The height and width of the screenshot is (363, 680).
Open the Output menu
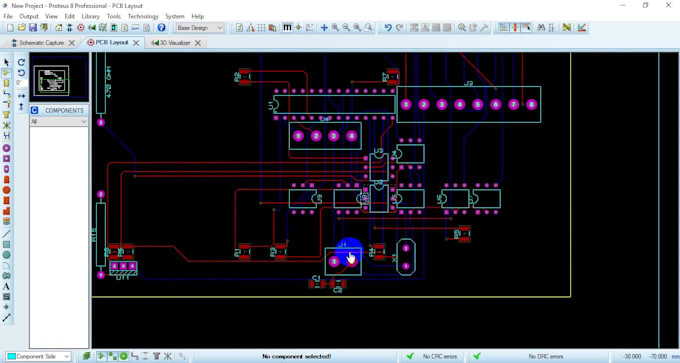(29, 16)
